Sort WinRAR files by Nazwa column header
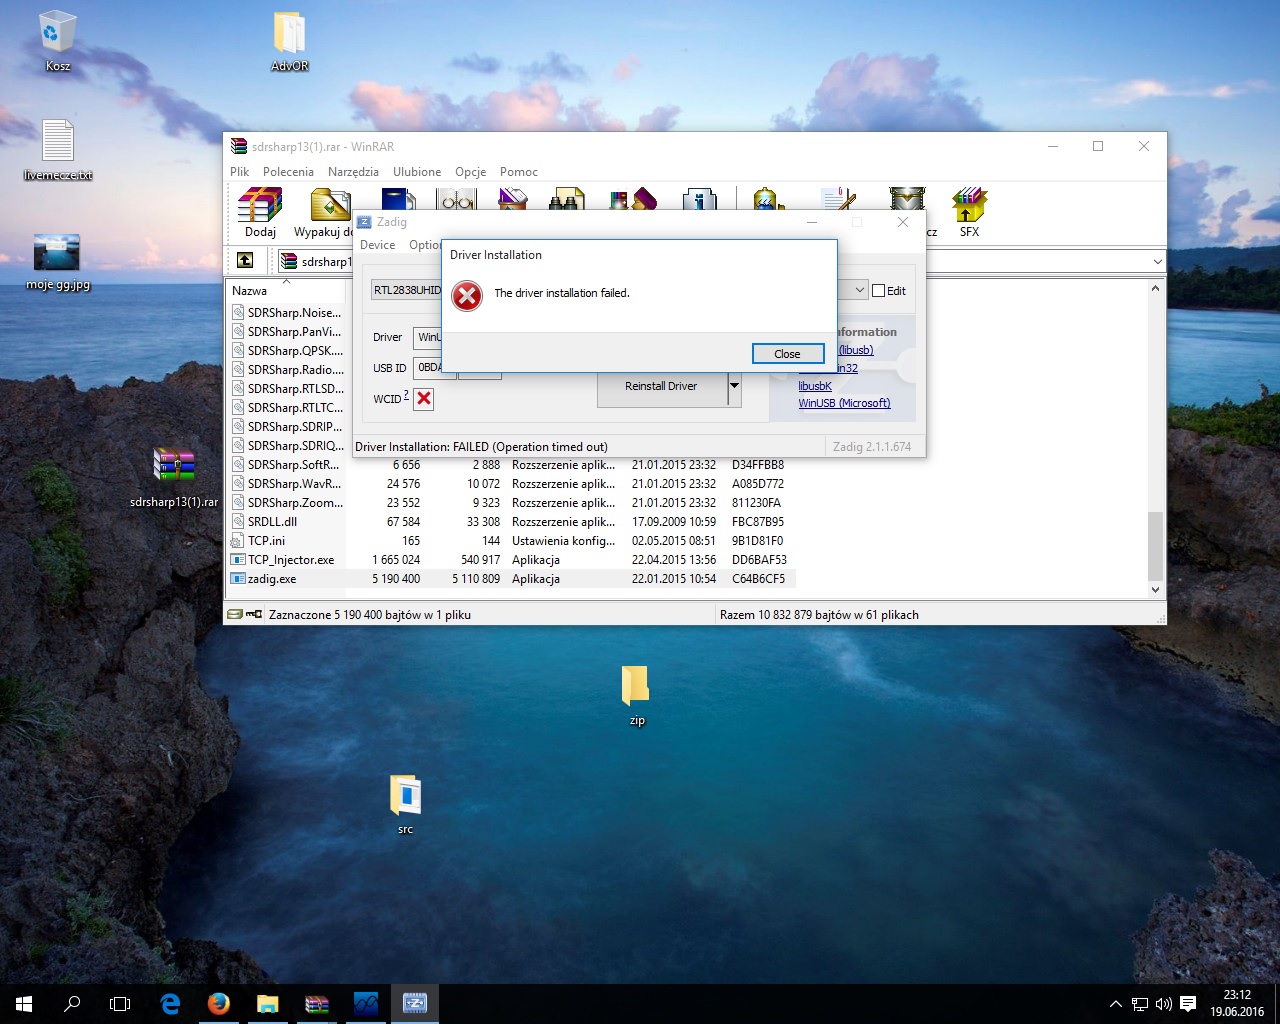This screenshot has height=1024, width=1280. click(x=286, y=291)
